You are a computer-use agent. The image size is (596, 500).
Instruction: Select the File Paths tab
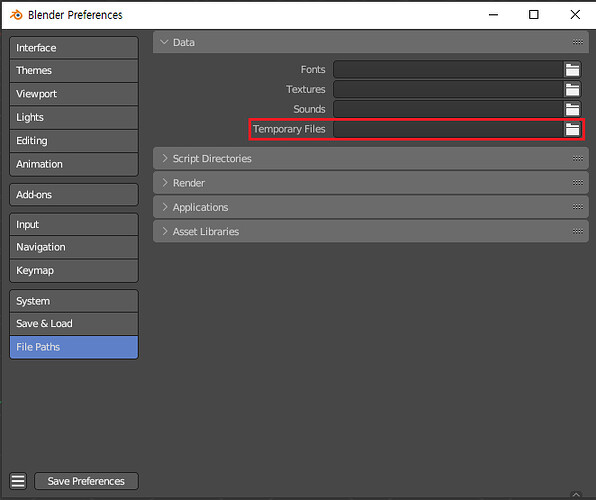click(74, 347)
